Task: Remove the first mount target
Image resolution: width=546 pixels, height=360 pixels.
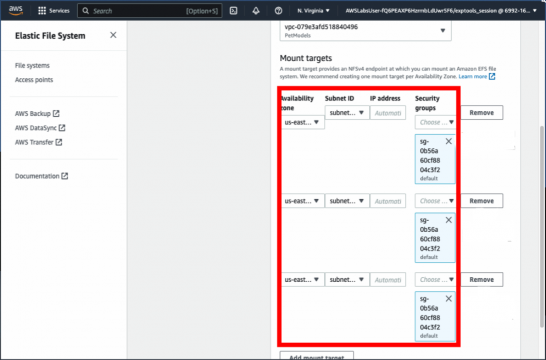Action: (482, 113)
